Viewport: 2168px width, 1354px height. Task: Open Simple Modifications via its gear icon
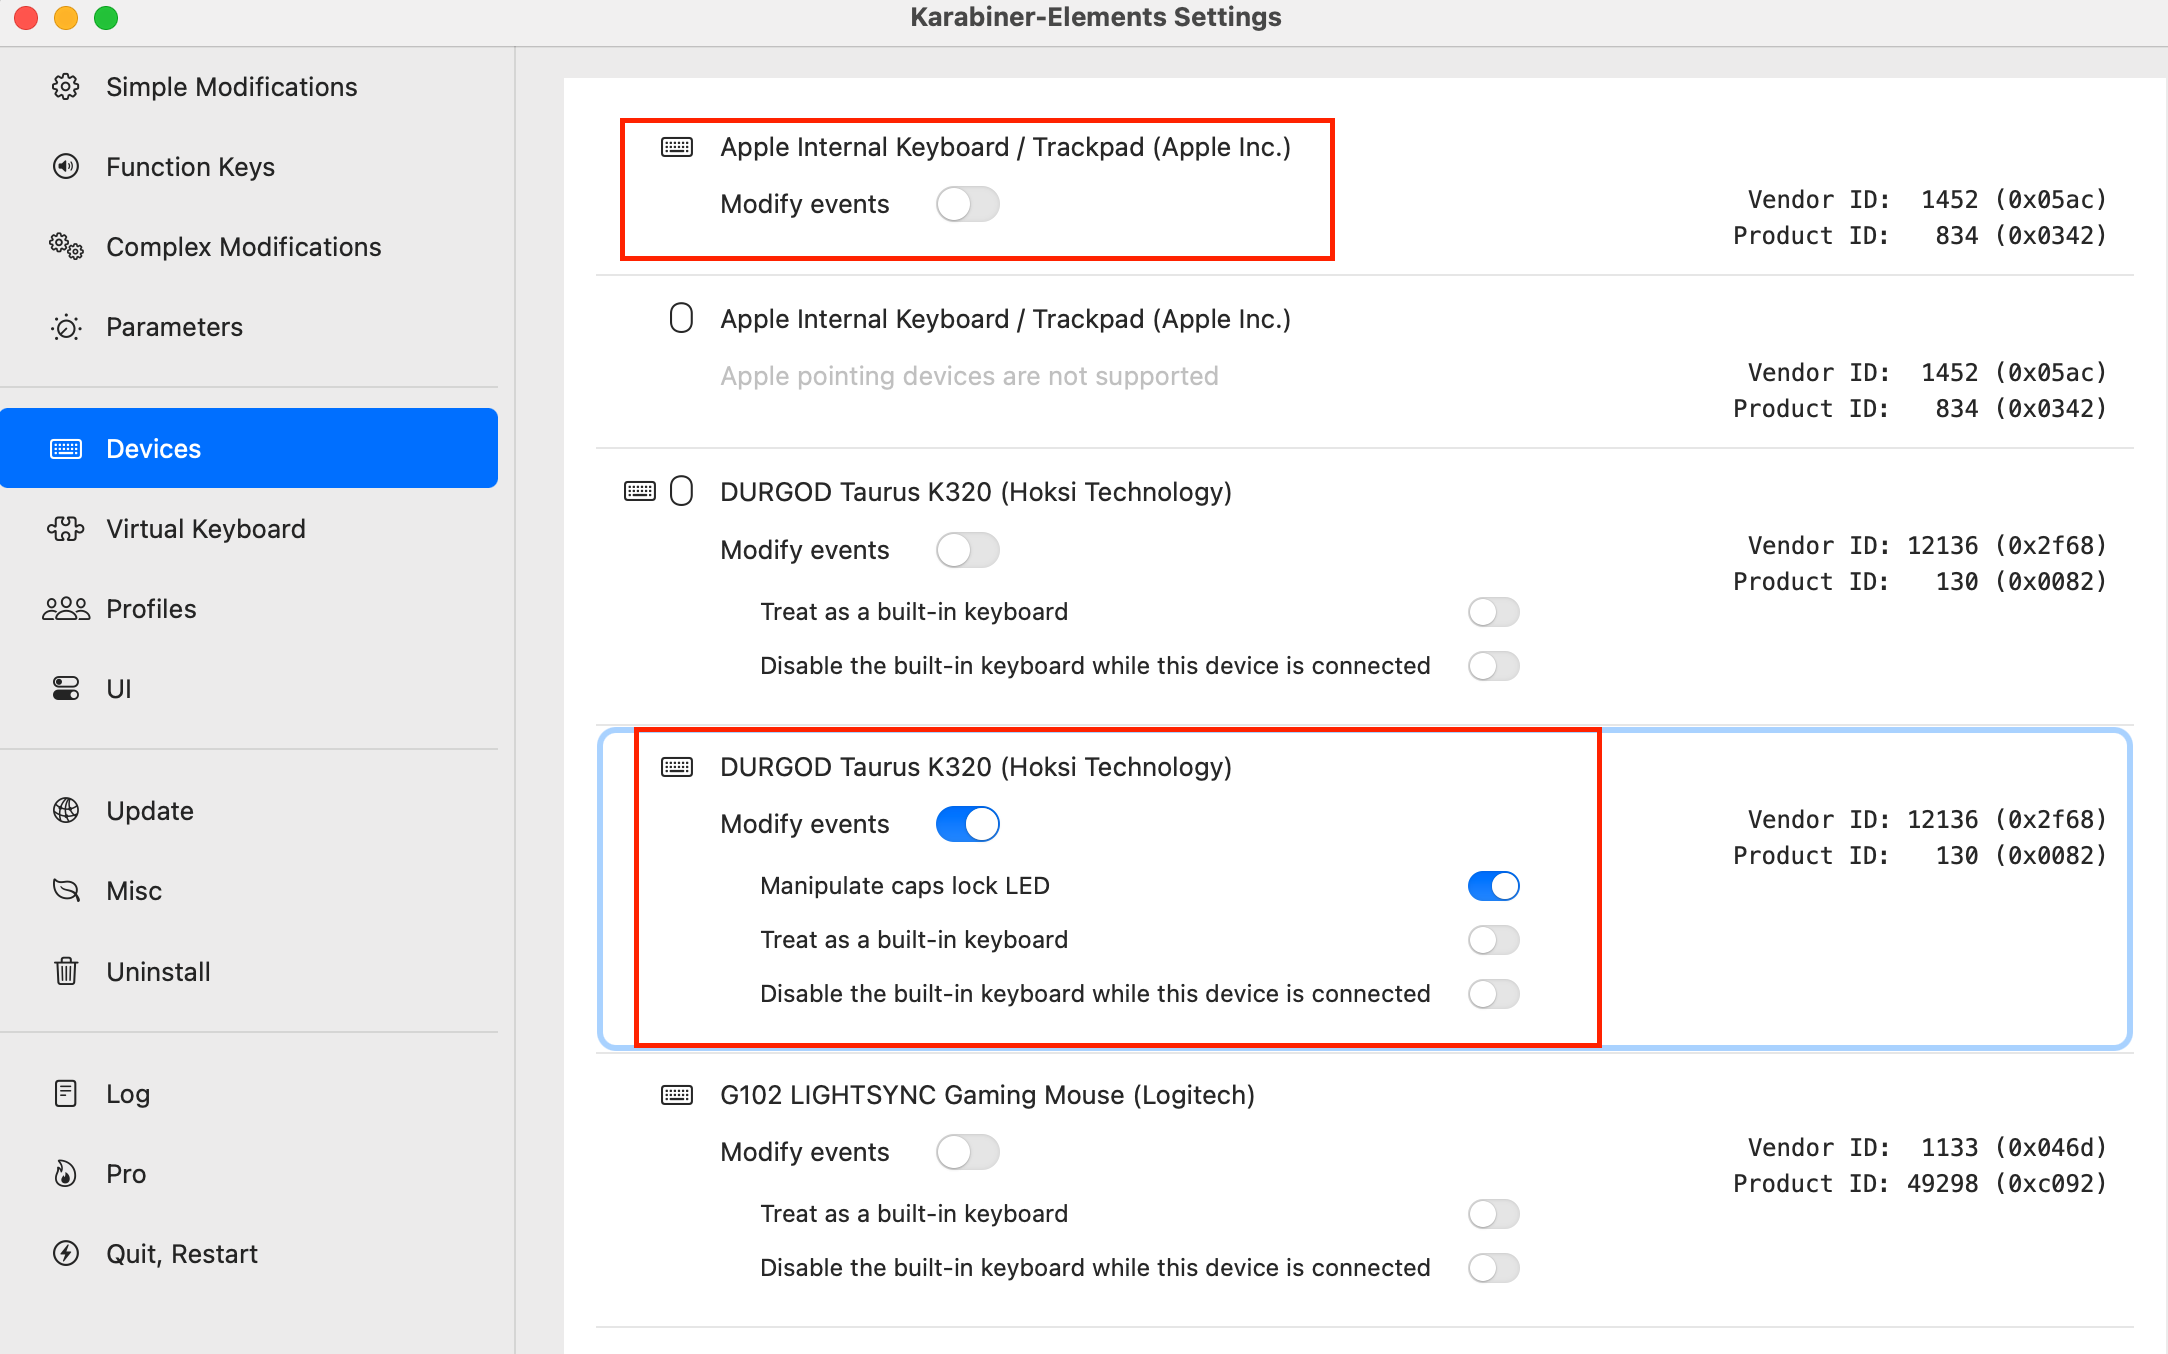66,87
